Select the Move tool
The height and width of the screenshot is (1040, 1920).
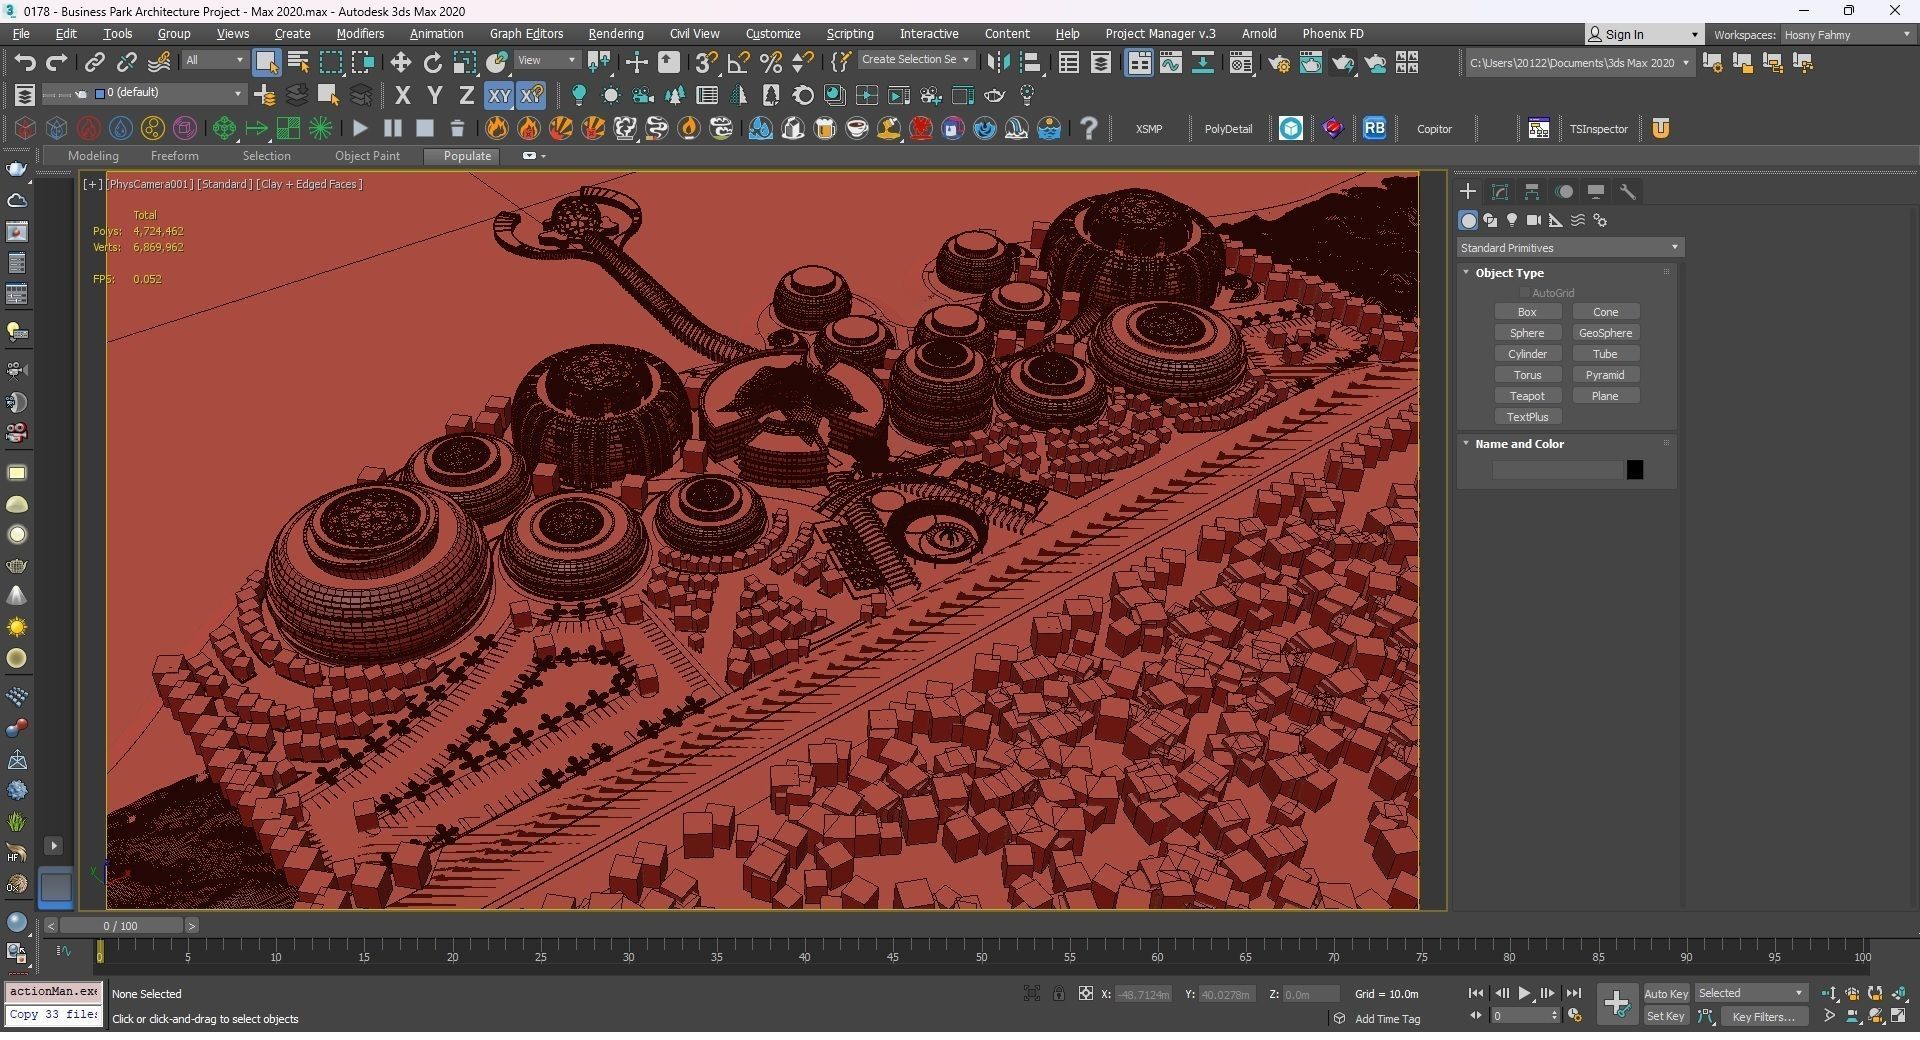[x=400, y=63]
